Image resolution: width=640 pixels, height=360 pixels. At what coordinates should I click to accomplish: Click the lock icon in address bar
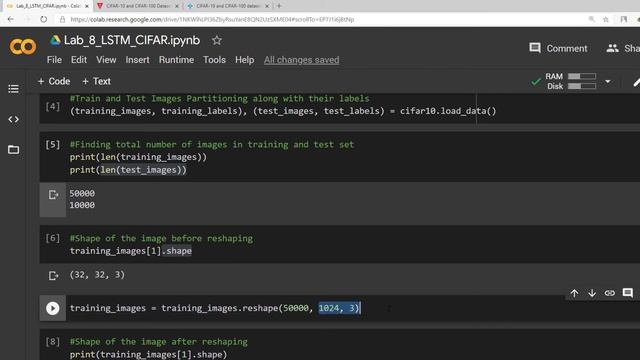(x=62, y=19)
